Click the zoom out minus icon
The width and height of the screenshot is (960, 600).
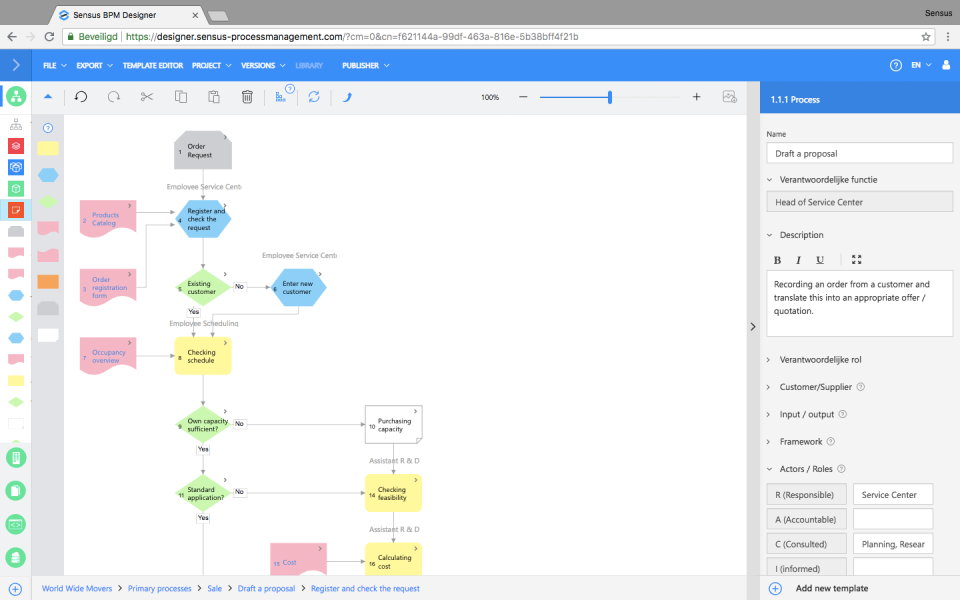523,97
